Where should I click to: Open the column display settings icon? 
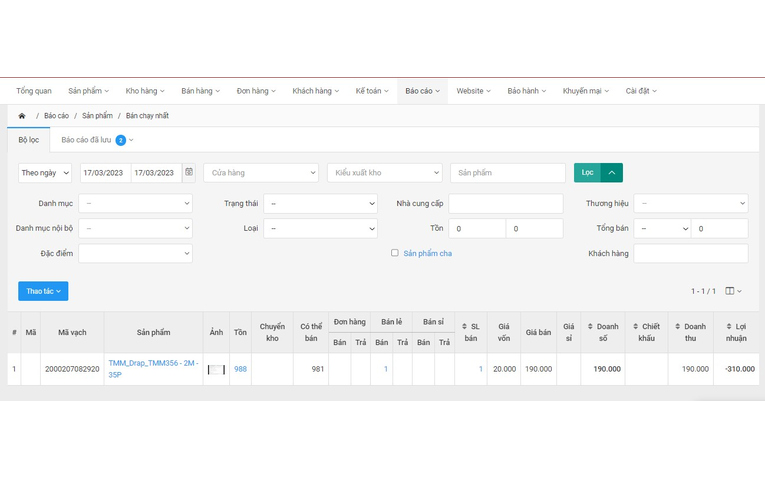coord(733,291)
